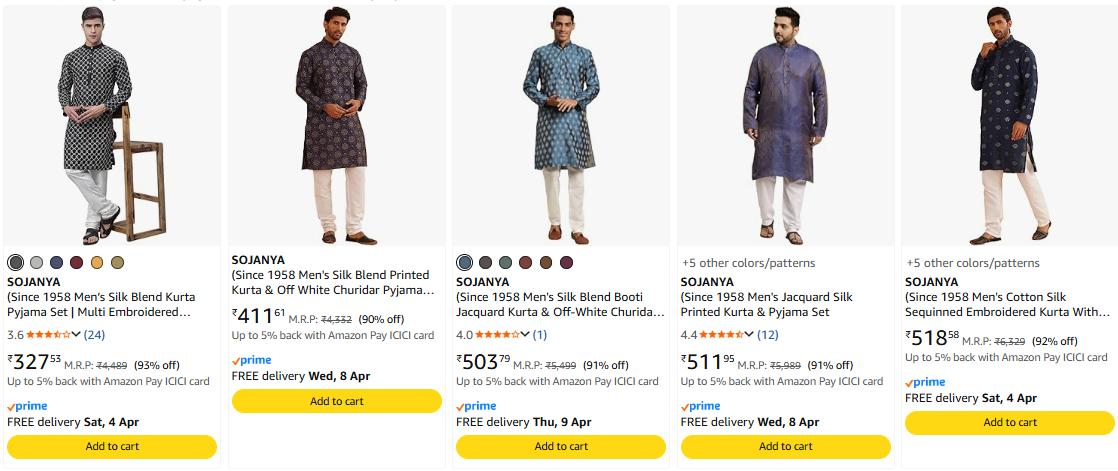1118x471 pixels.
Task: Show +5 other colors for the Jacquard Silk kurta
Action: click(748, 263)
